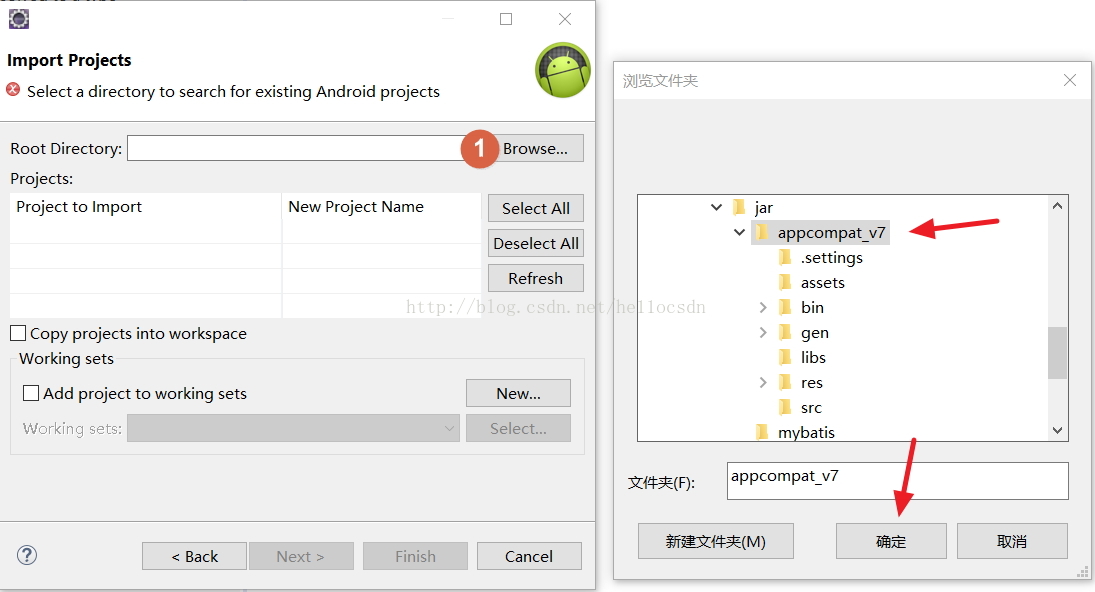Image resolution: width=1095 pixels, height=592 pixels.
Task: Click the folder tree scroll-down arrow
Action: 1057,430
